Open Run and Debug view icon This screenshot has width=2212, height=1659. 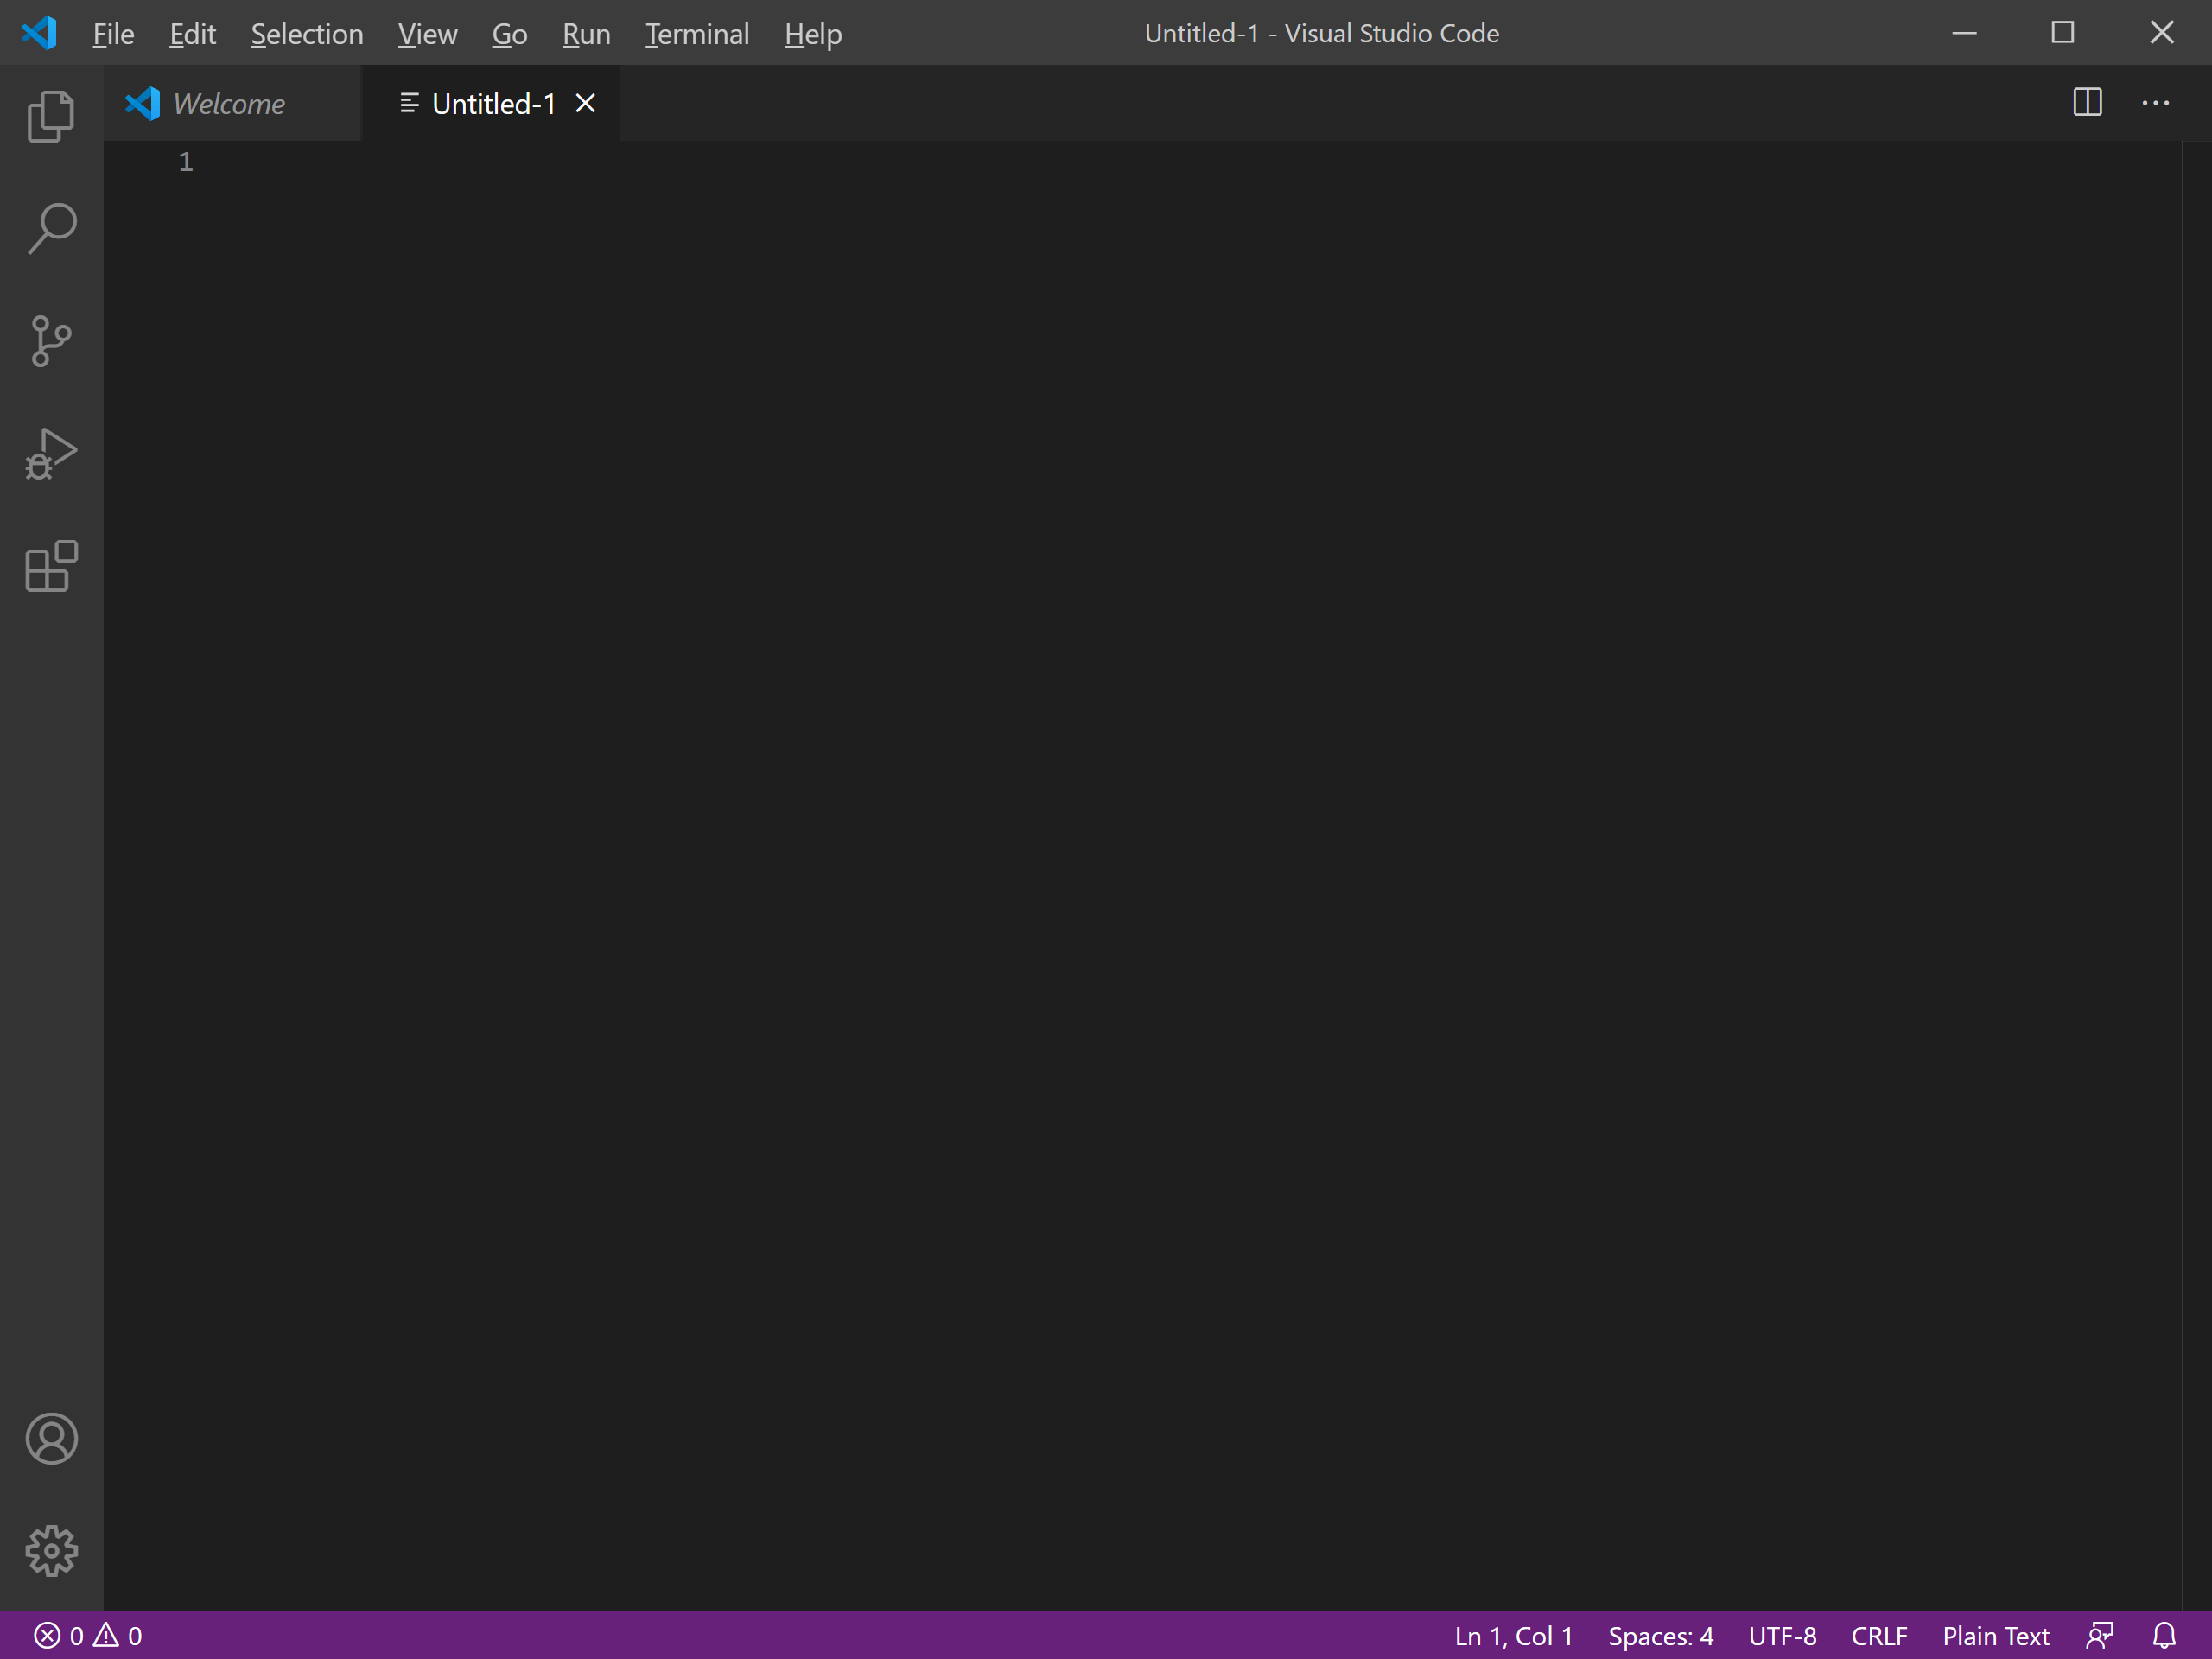coord(51,454)
